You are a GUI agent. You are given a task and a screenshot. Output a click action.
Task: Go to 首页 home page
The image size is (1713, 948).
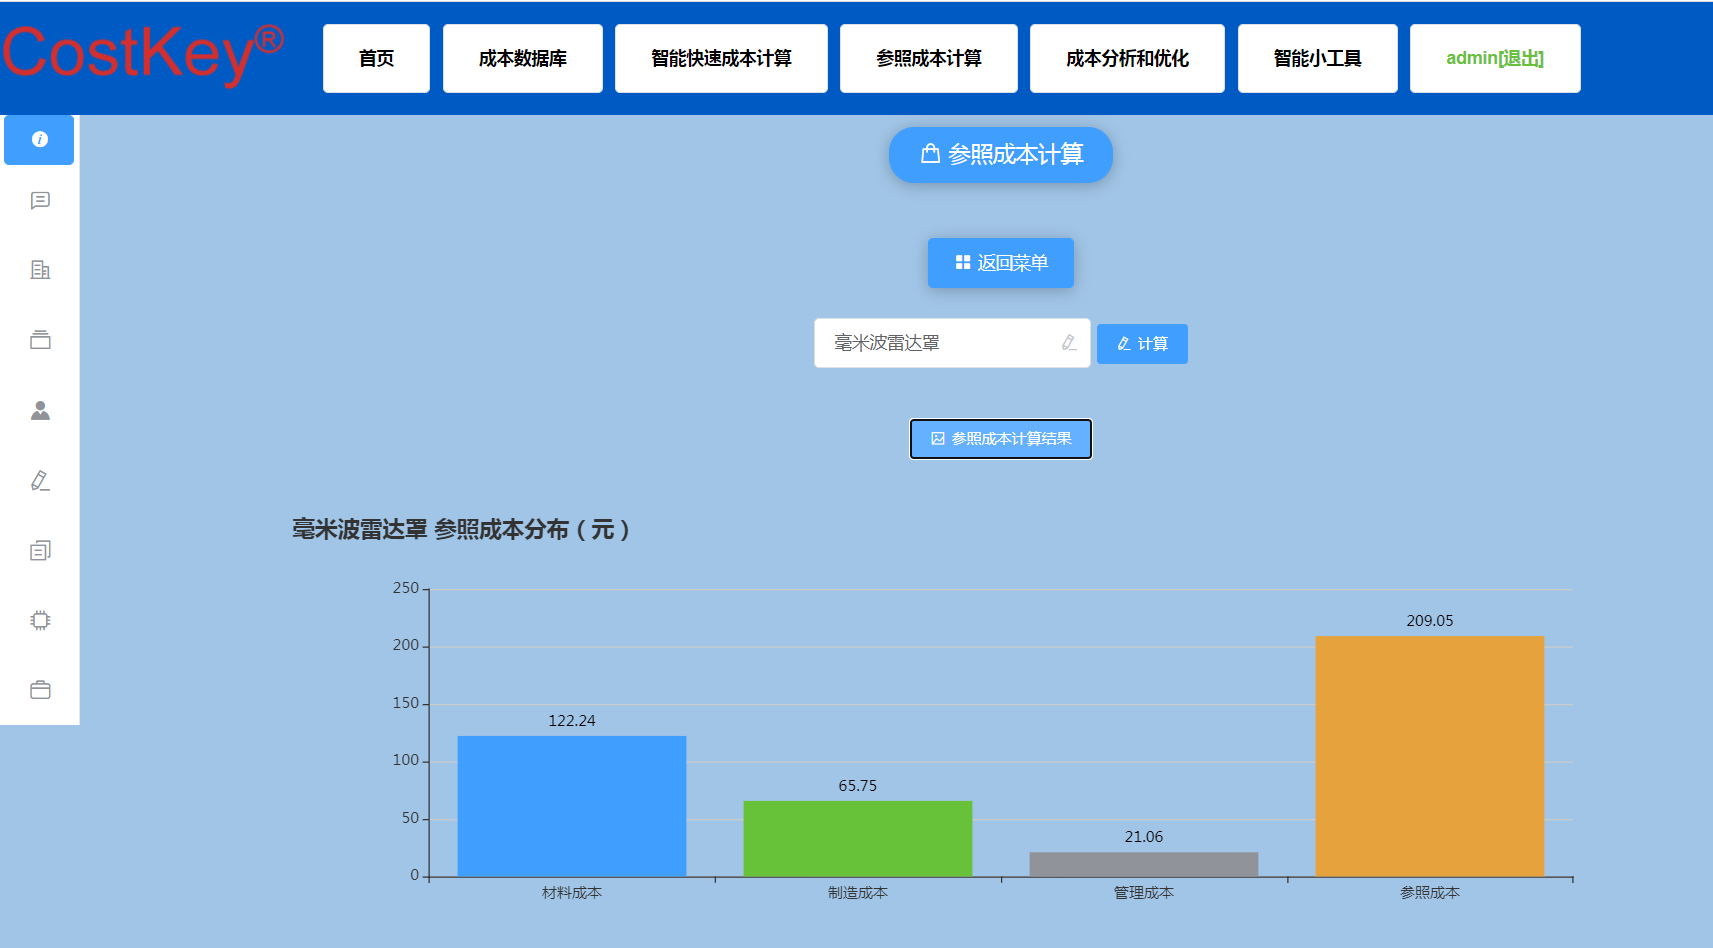coord(376,58)
